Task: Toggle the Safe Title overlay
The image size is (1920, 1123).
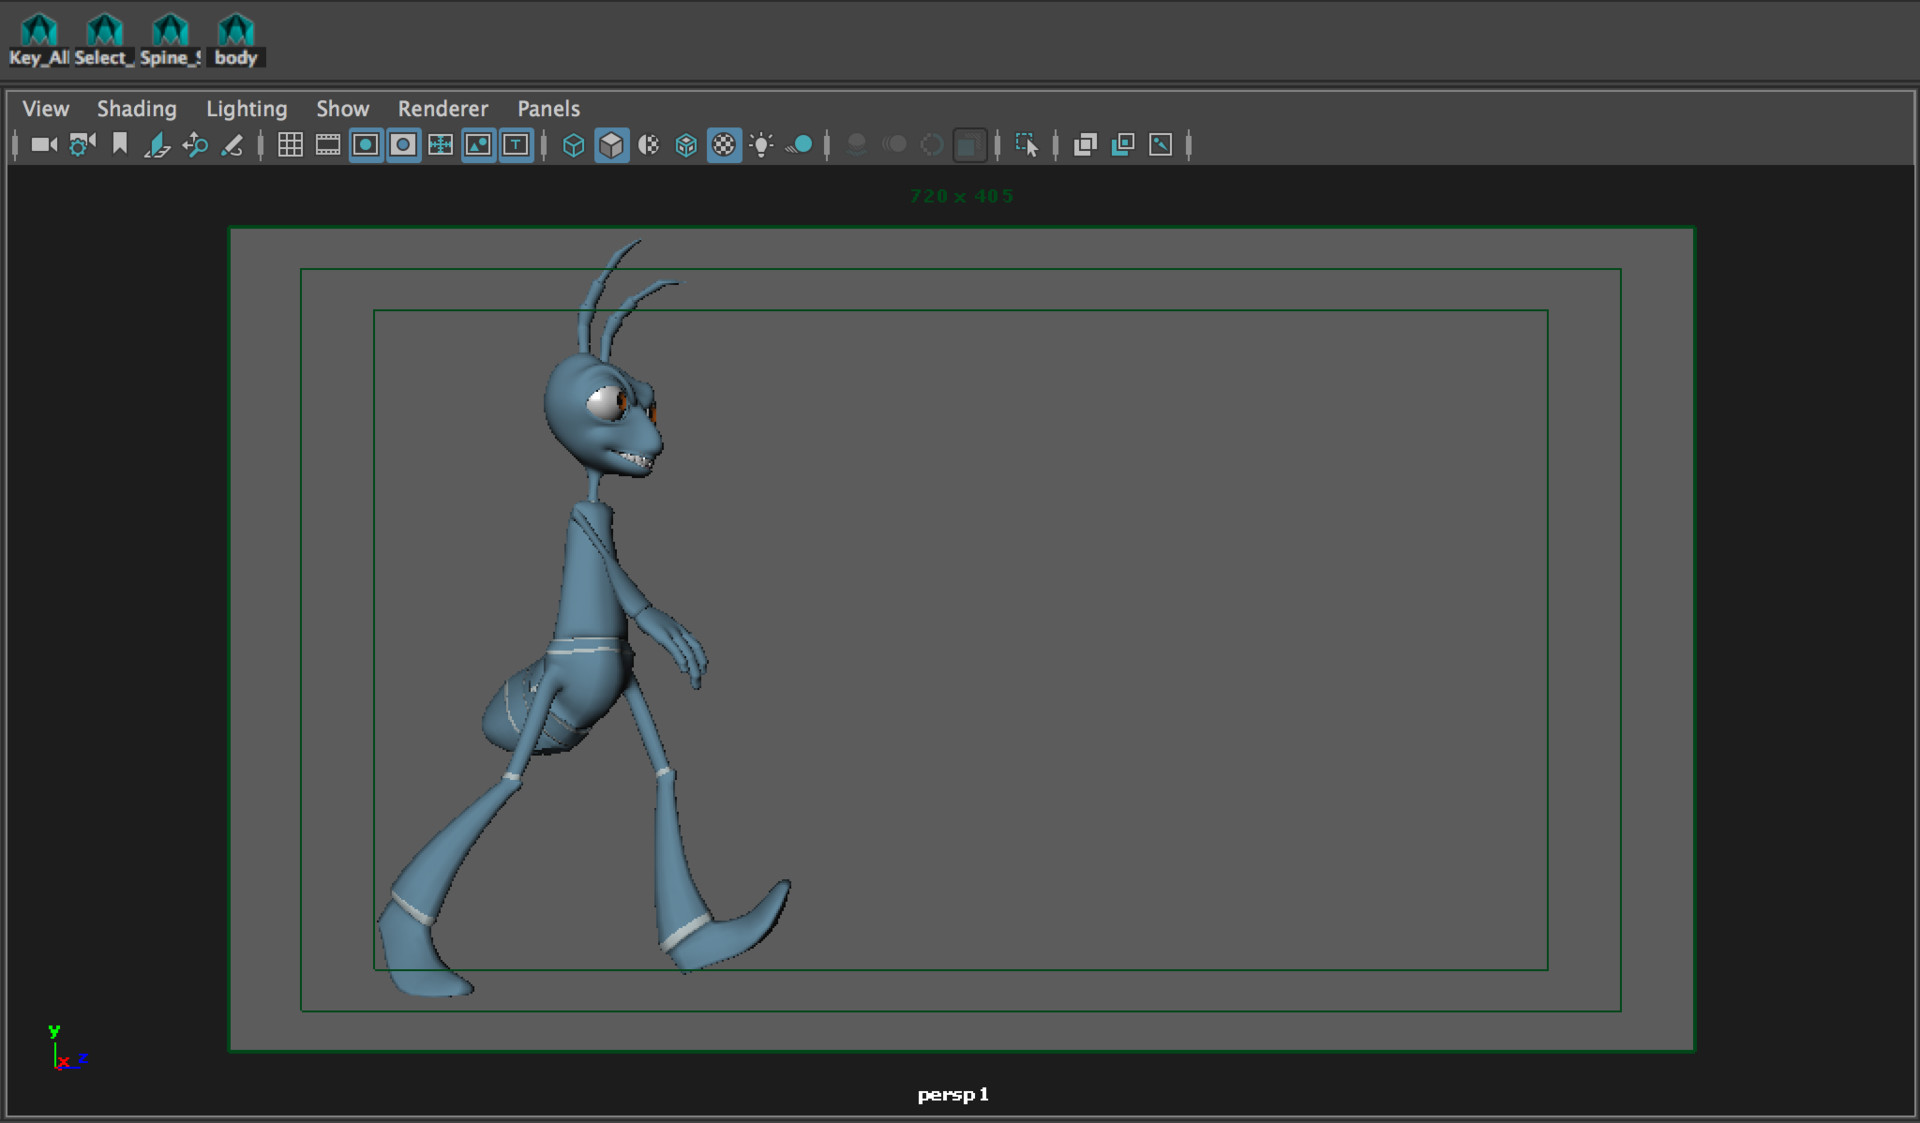Action: pos(516,145)
